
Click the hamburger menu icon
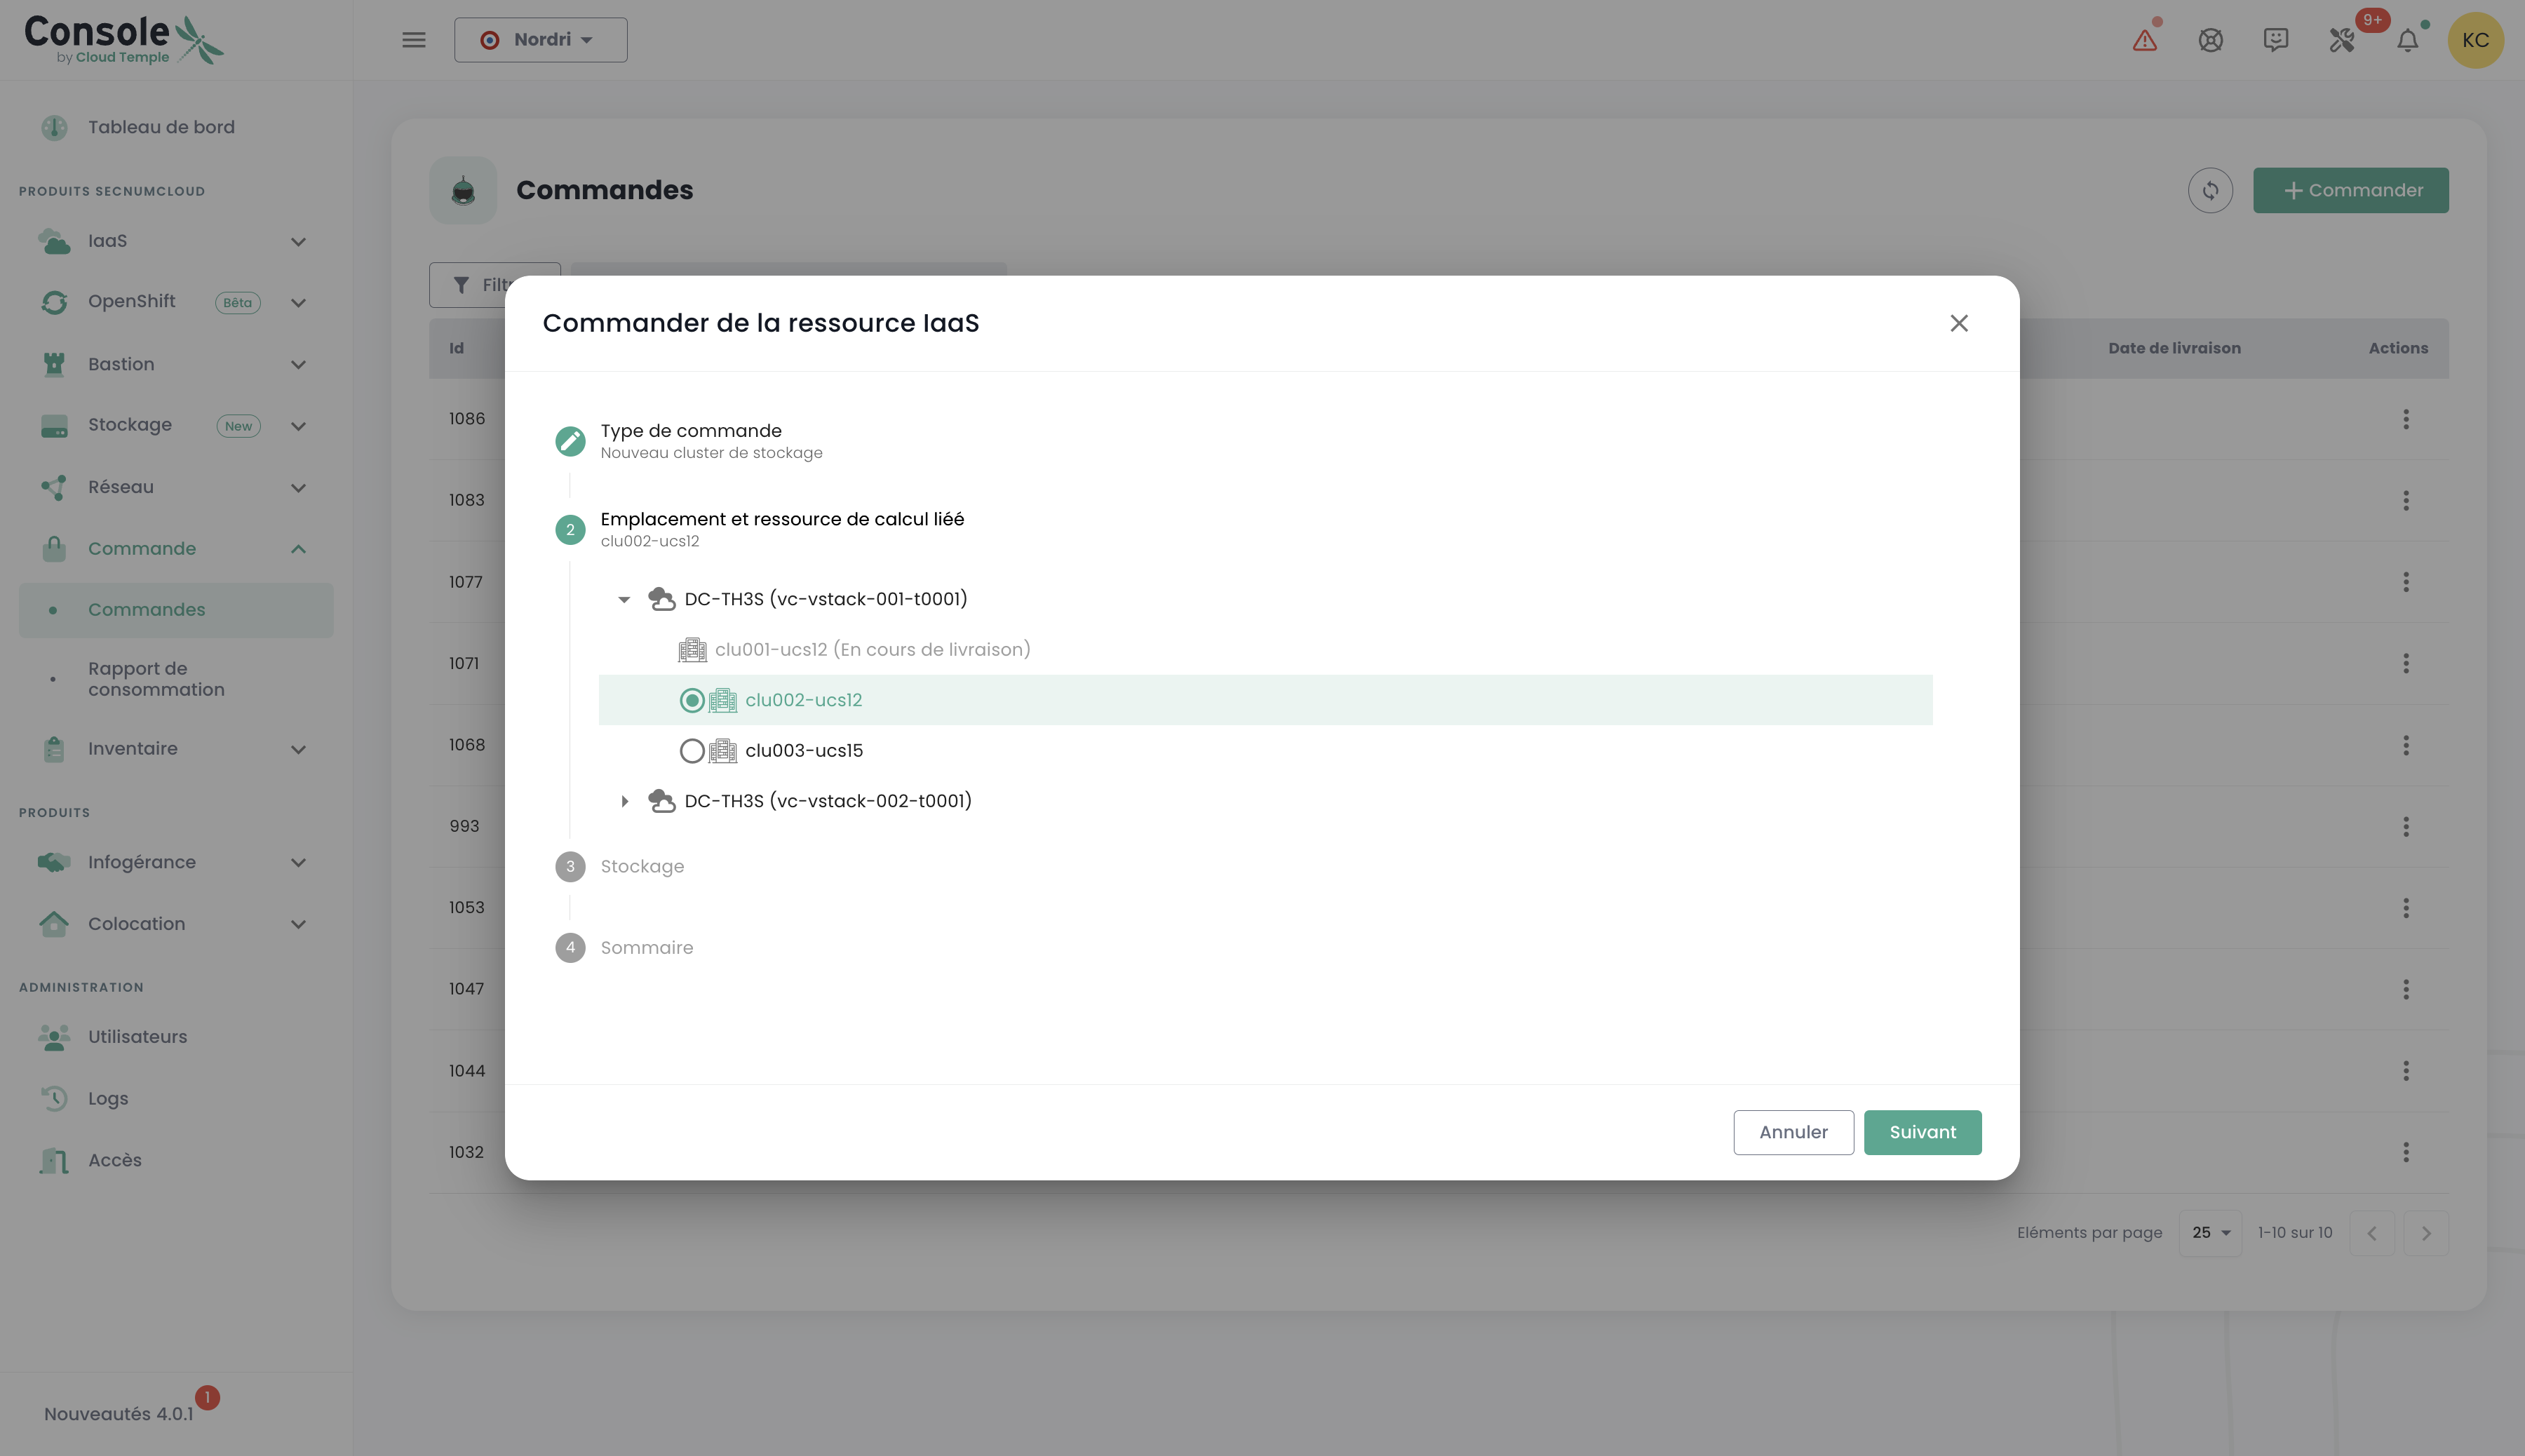coord(413,40)
